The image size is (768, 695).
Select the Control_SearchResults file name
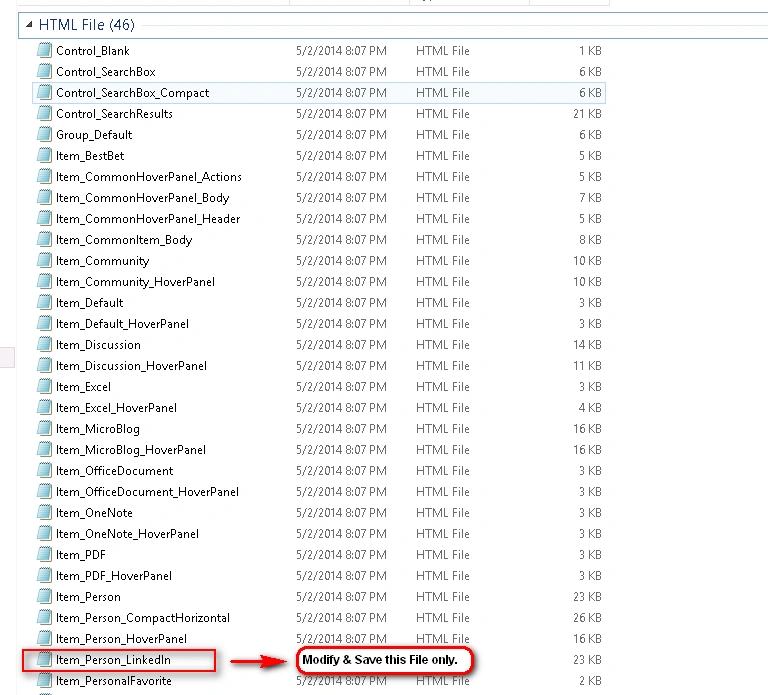click(x=114, y=114)
